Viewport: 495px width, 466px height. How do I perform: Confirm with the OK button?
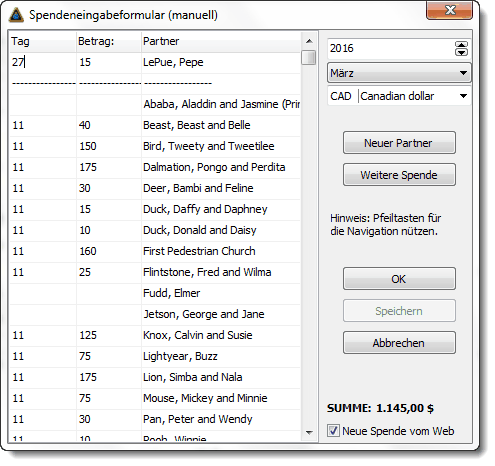point(399,279)
